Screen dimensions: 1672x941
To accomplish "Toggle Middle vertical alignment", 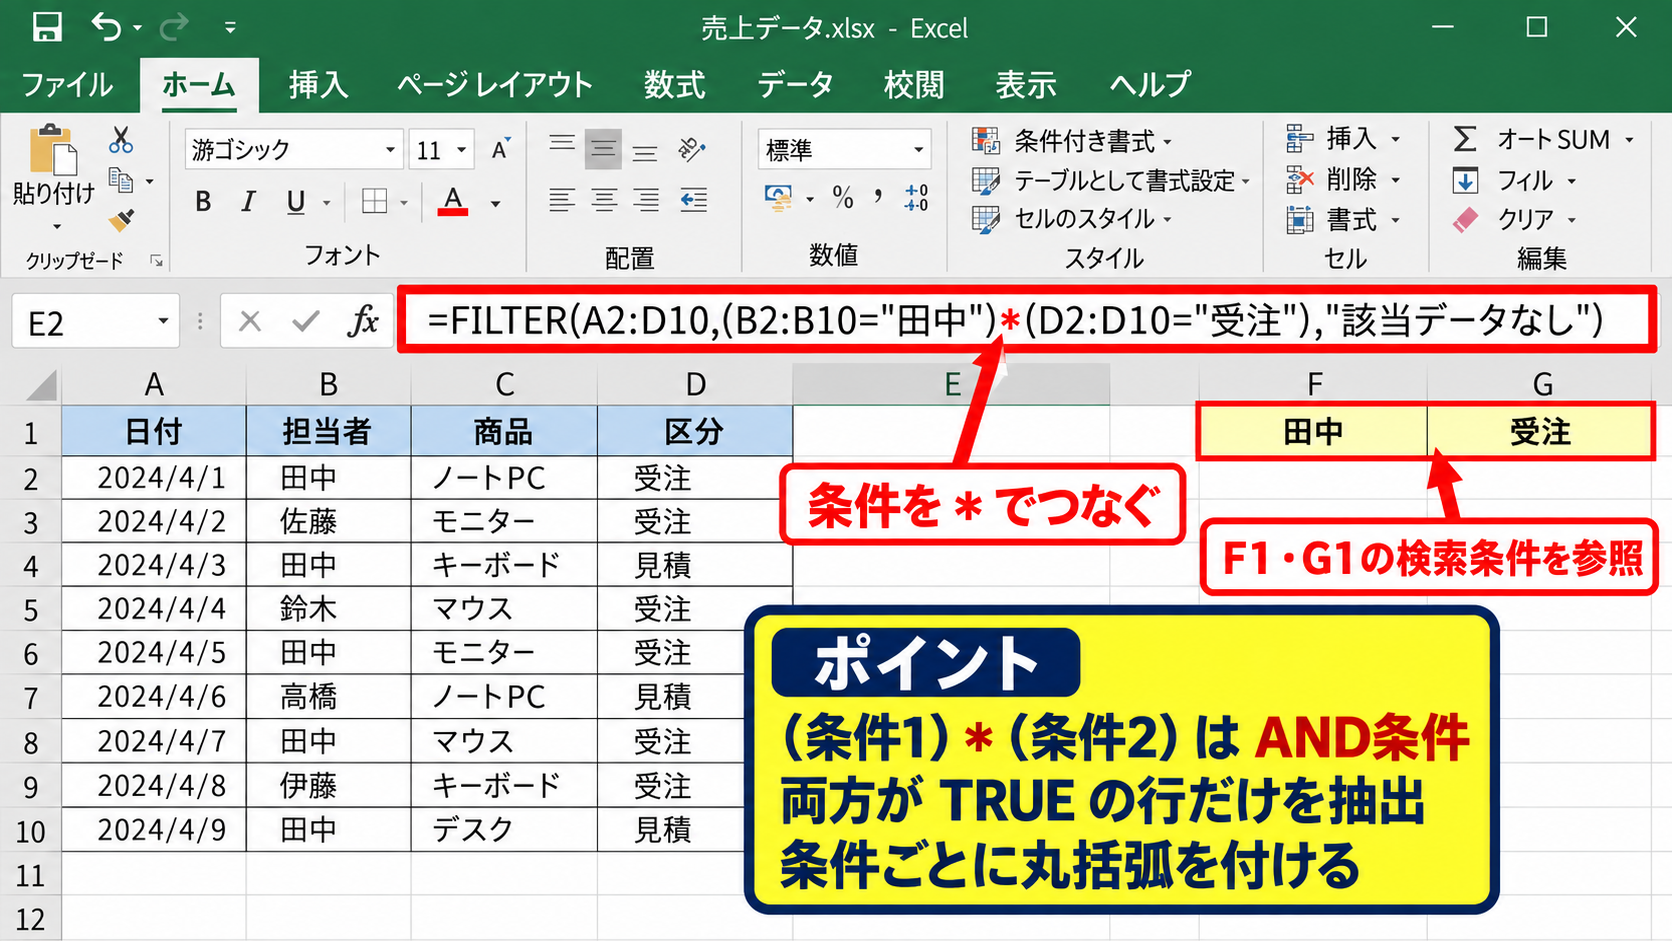I will pos(603,149).
